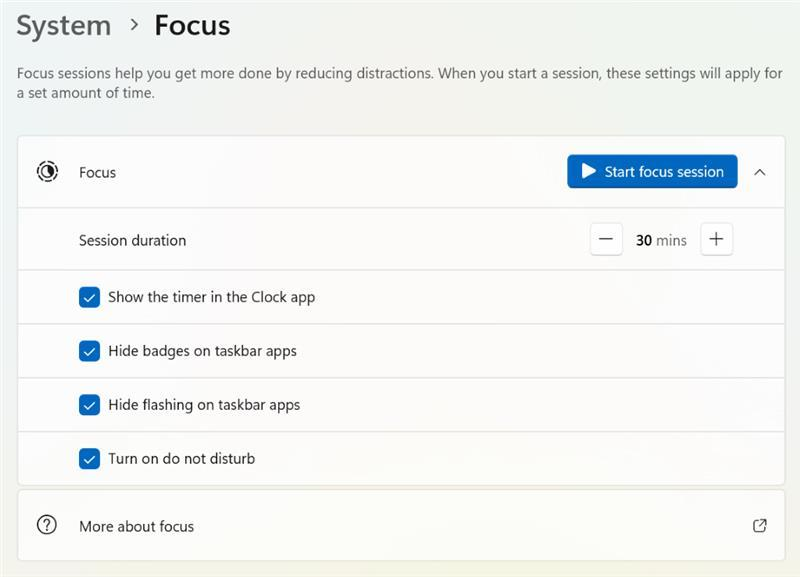This screenshot has width=800, height=577.
Task: Disable the Hide badges on taskbar apps checkbox
Action: point(90,351)
